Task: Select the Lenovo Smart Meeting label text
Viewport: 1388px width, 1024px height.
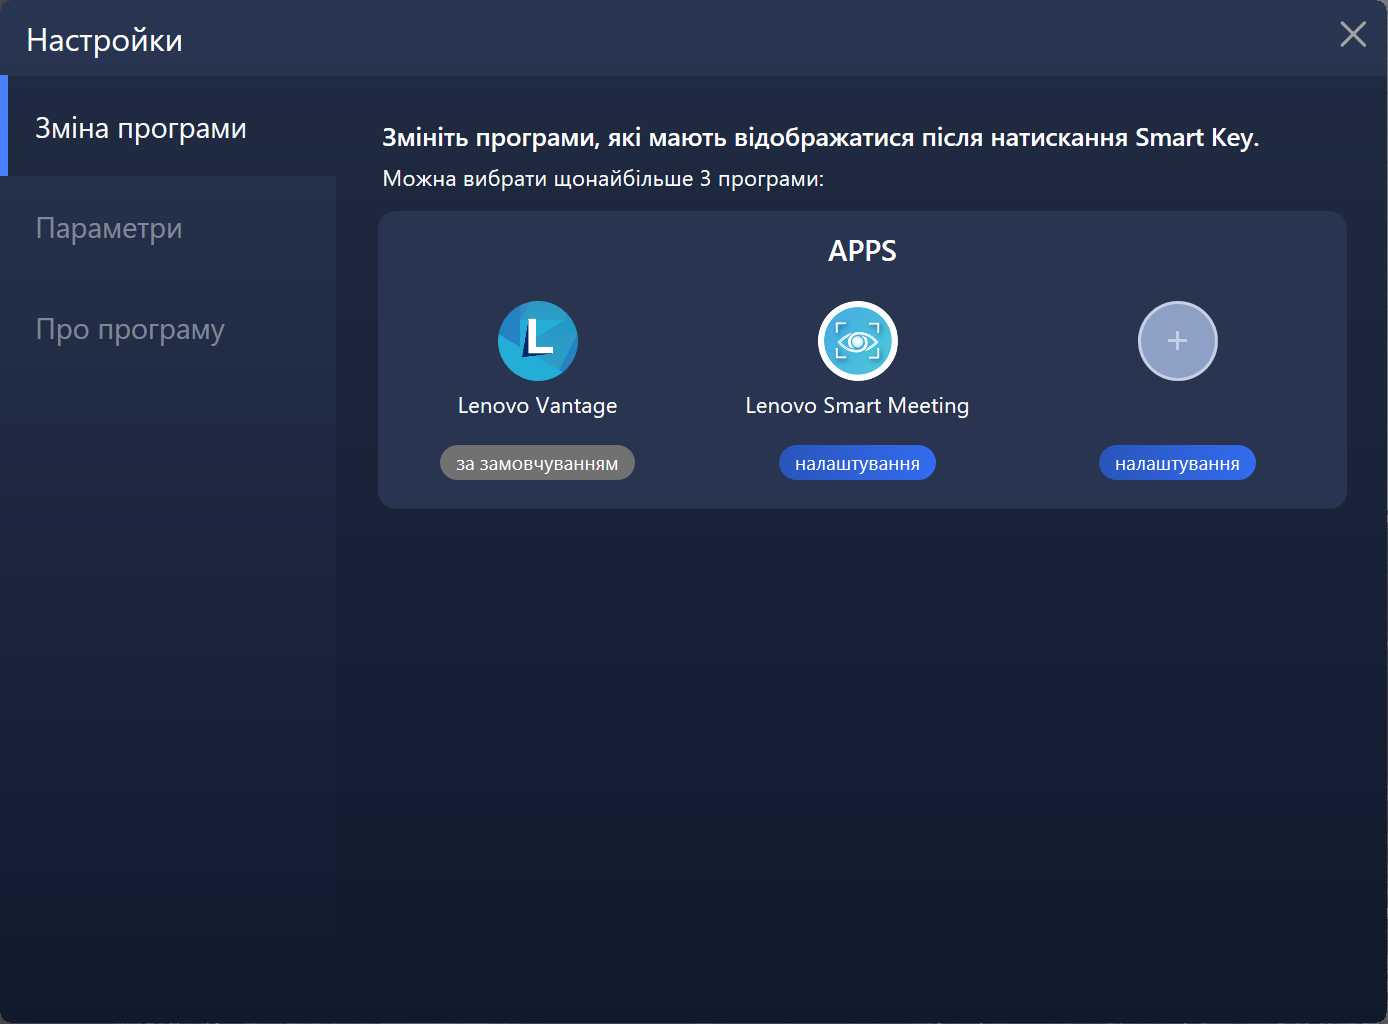Action: (x=857, y=406)
